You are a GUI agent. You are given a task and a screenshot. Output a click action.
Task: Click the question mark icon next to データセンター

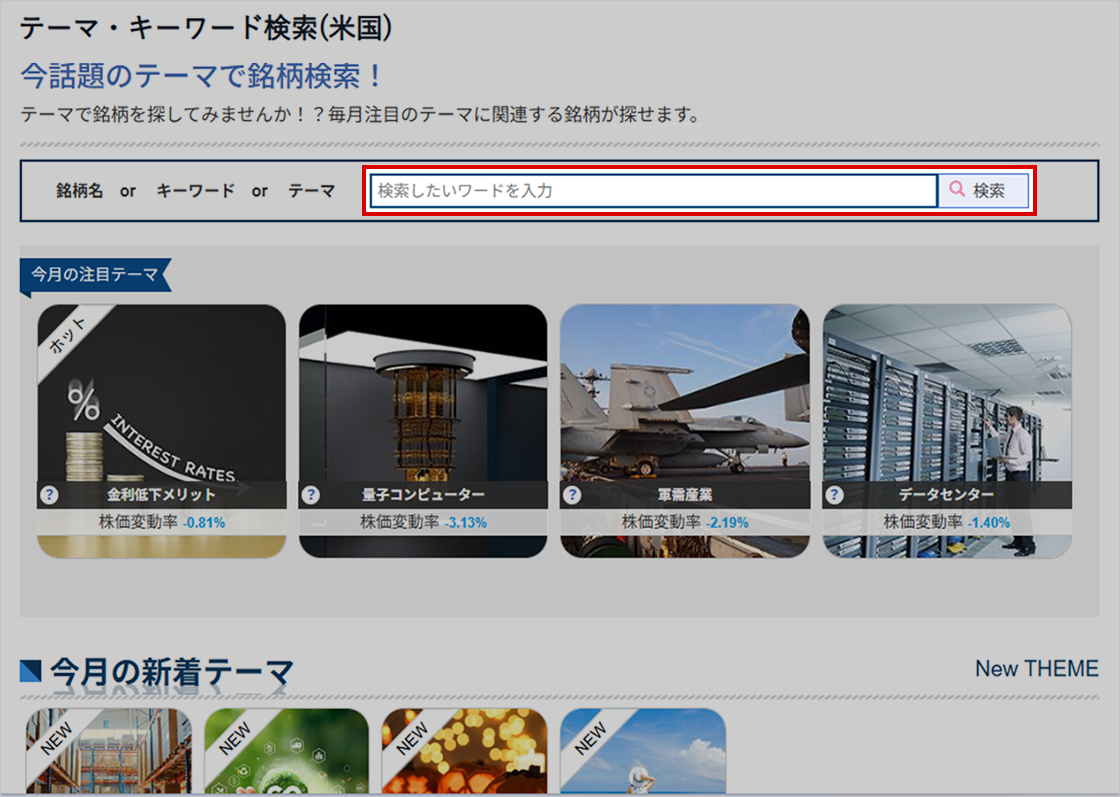point(835,495)
